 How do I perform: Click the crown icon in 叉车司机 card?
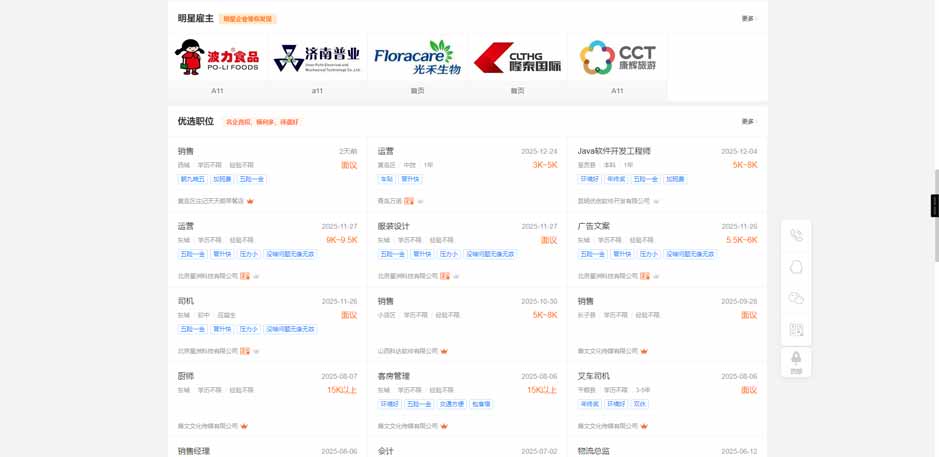pyautogui.click(x=644, y=426)
